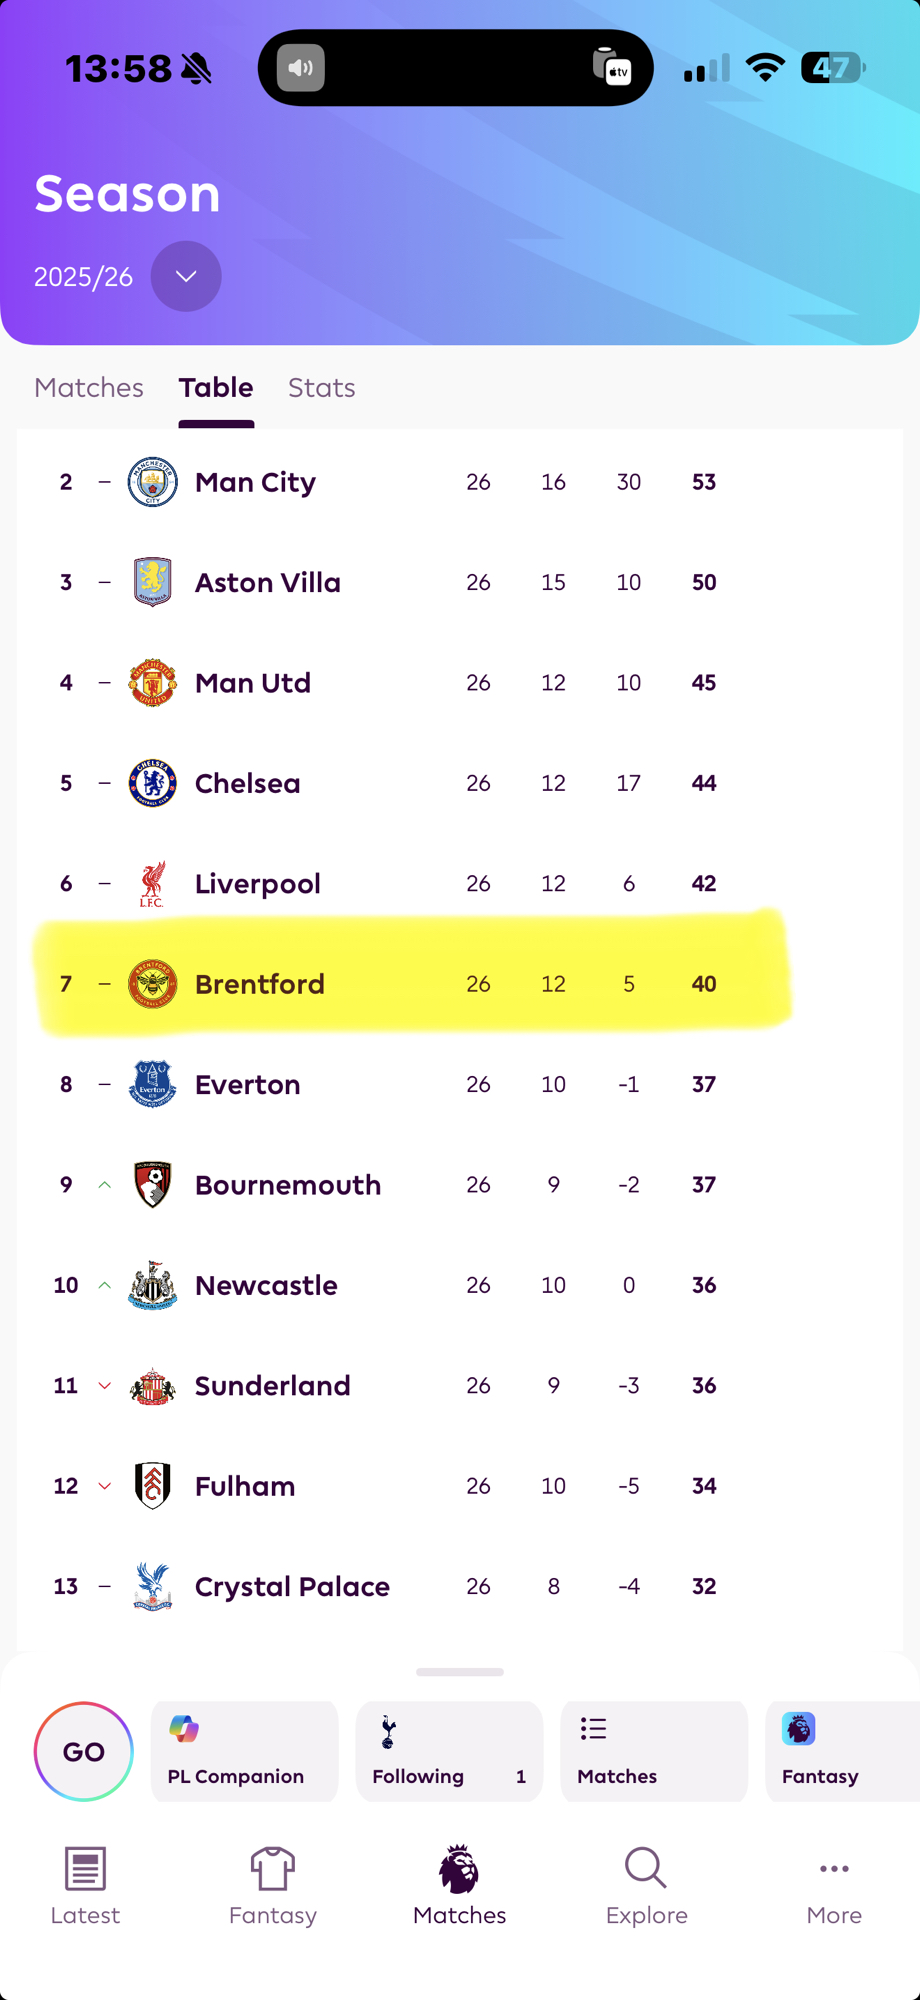Open Fantasy shirt icon in bottom navigation

tap(273, 1886)
